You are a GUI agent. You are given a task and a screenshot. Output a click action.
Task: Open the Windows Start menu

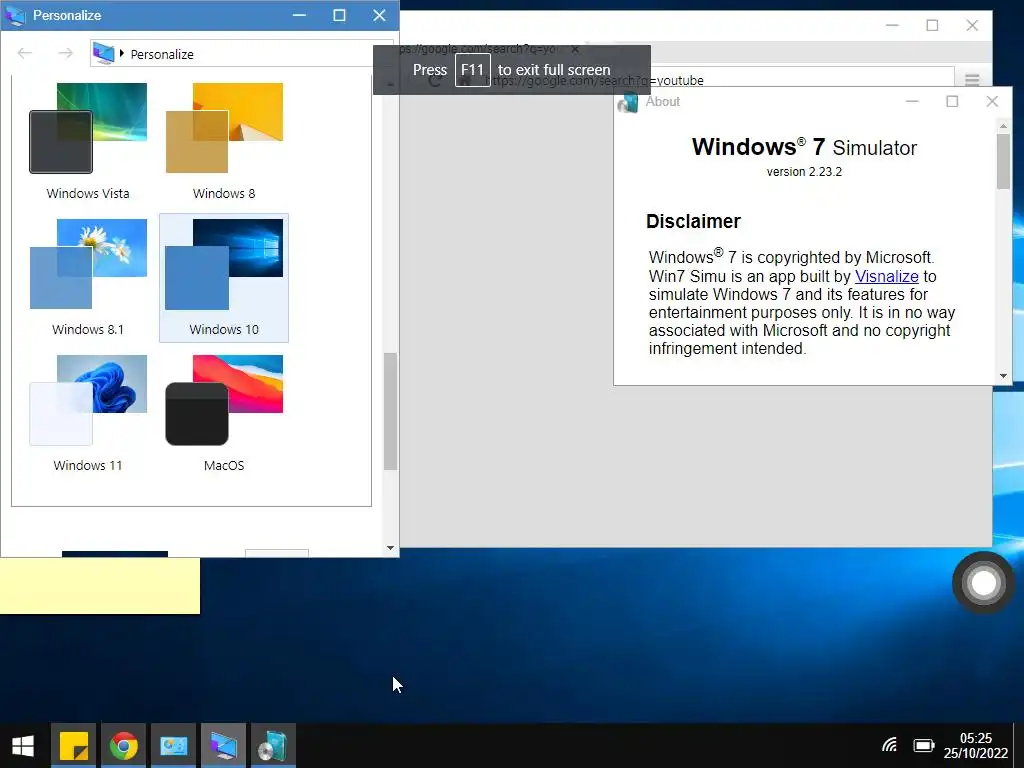point(23,746)
